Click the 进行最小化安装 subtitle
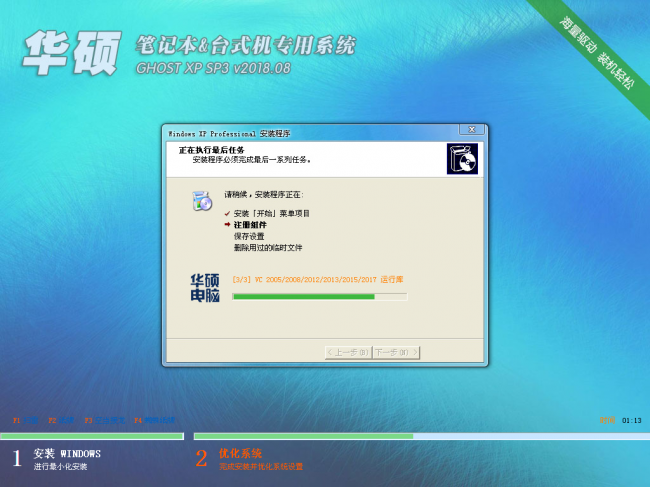Viewport: 650px width, 487px height. click(61, 467)
